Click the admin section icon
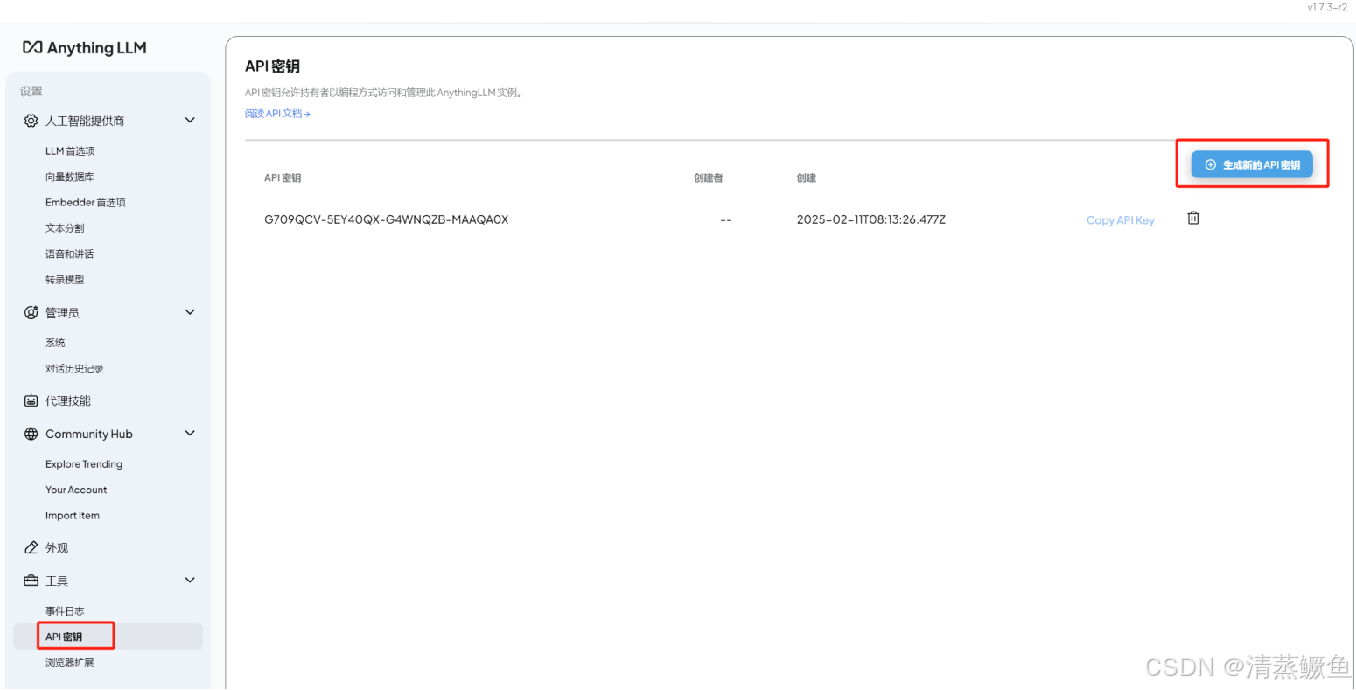 [x=31, y=313]
